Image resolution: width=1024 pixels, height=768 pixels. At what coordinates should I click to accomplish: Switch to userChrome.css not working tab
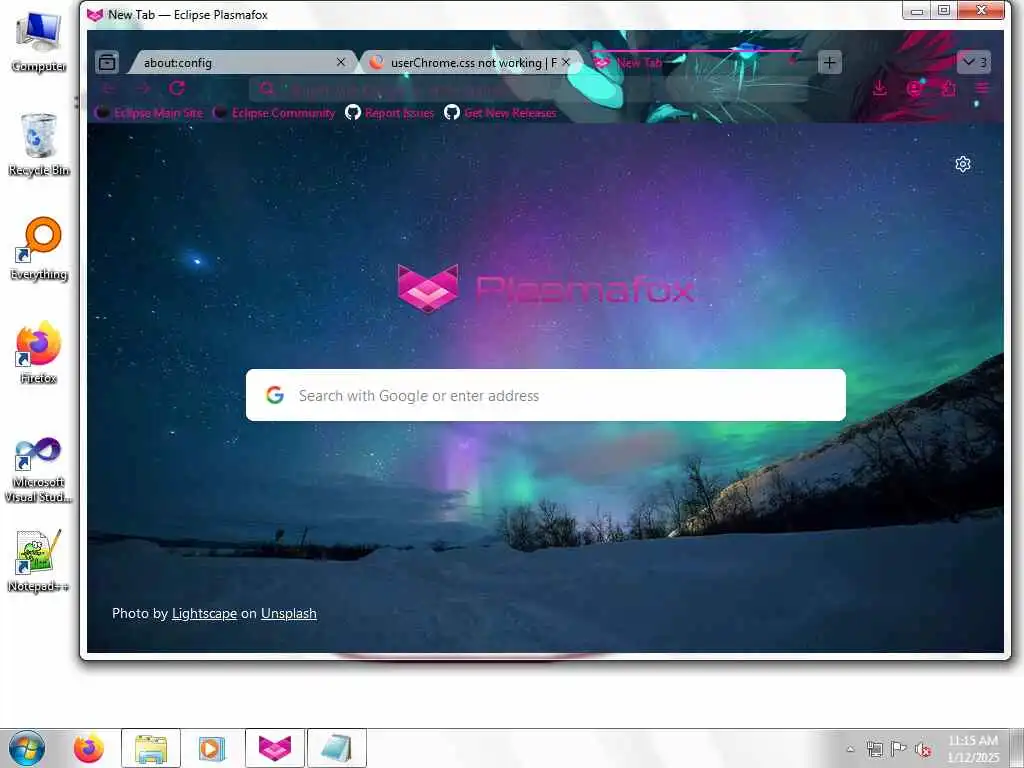pyautogui.click(x=472, y=63)
